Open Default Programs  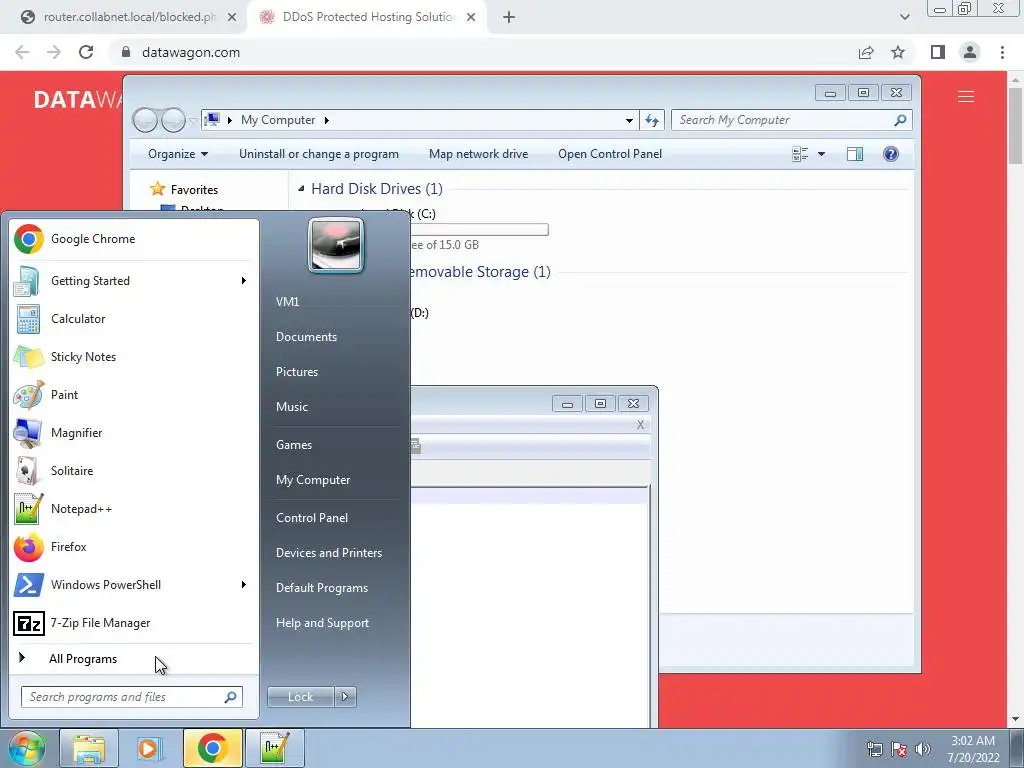322,588
